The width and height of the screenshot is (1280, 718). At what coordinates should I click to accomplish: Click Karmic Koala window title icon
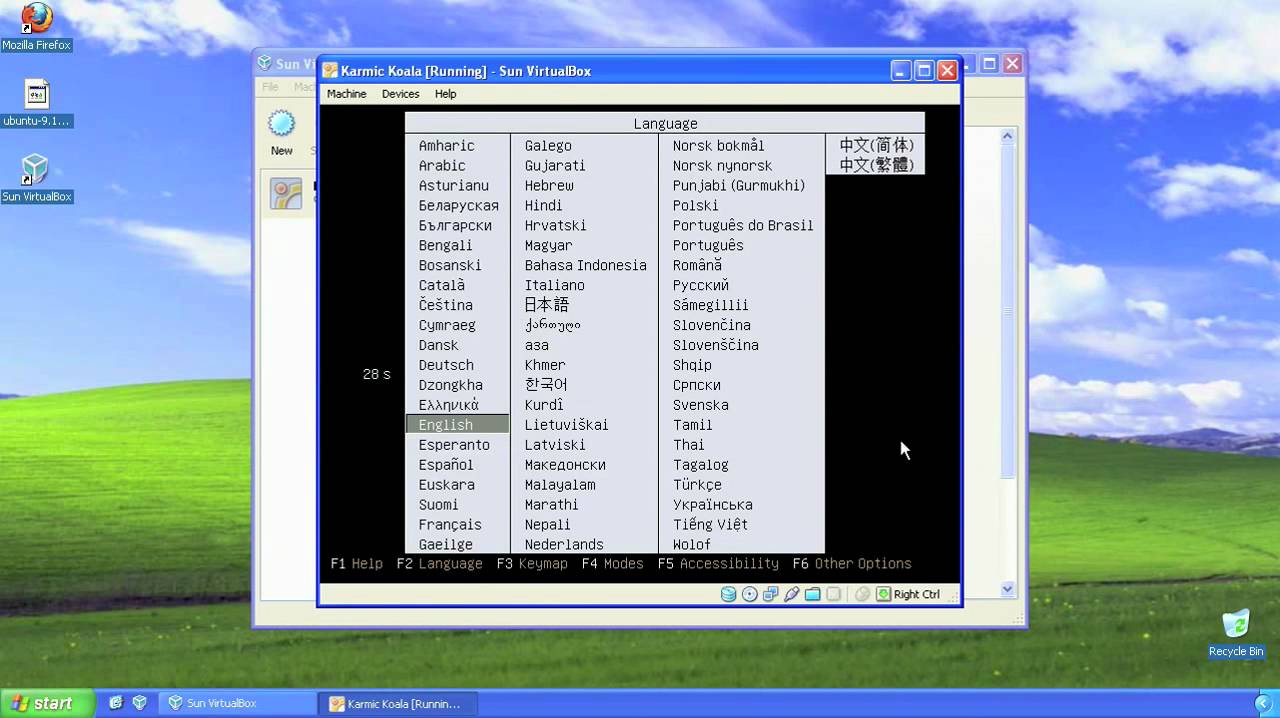point(330,71)
